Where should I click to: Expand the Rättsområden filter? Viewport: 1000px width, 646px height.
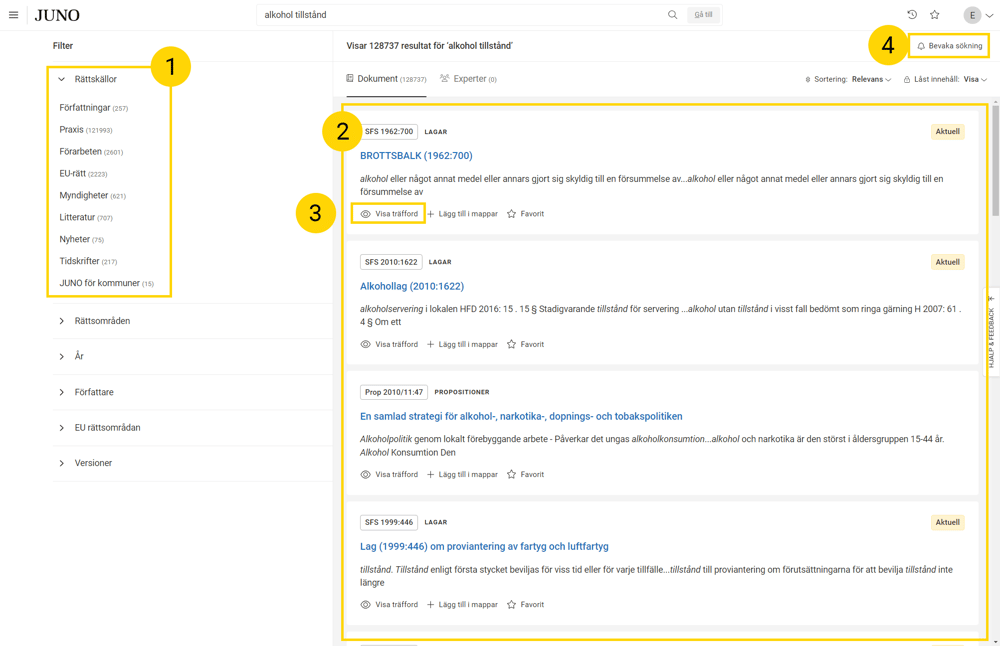(94, 321)
